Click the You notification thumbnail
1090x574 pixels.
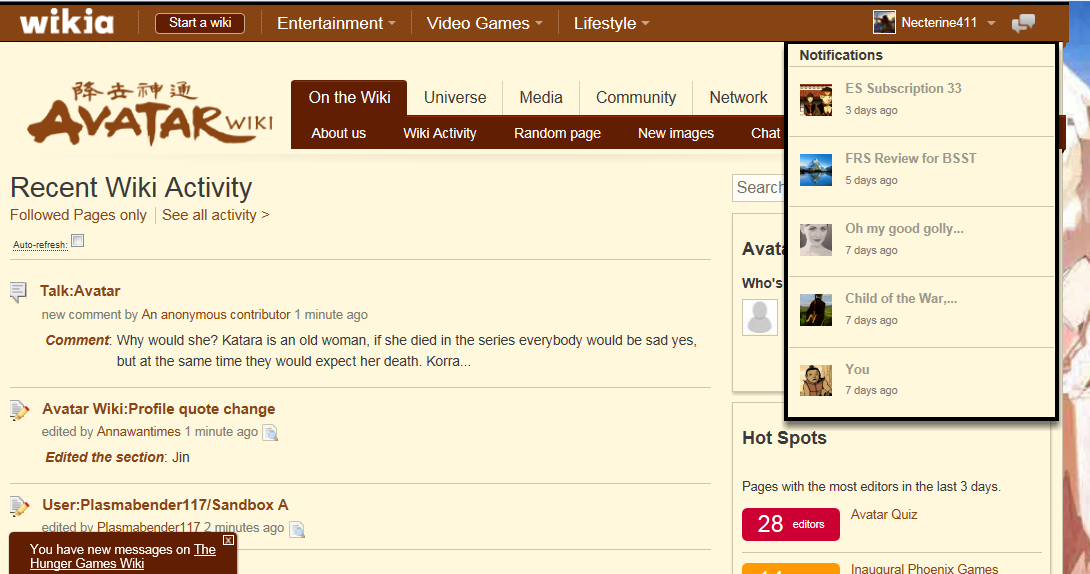pos(816,380)
